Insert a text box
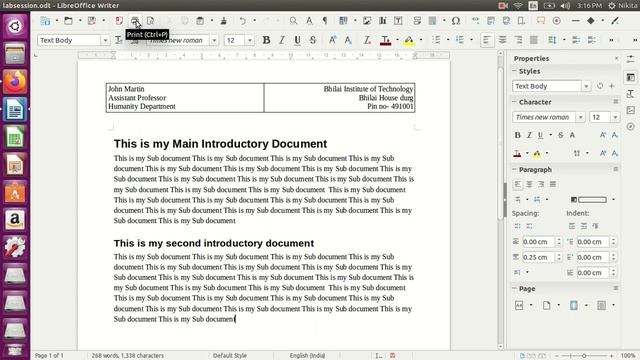The width and height of the screenshot is (640, 360). 398,20
